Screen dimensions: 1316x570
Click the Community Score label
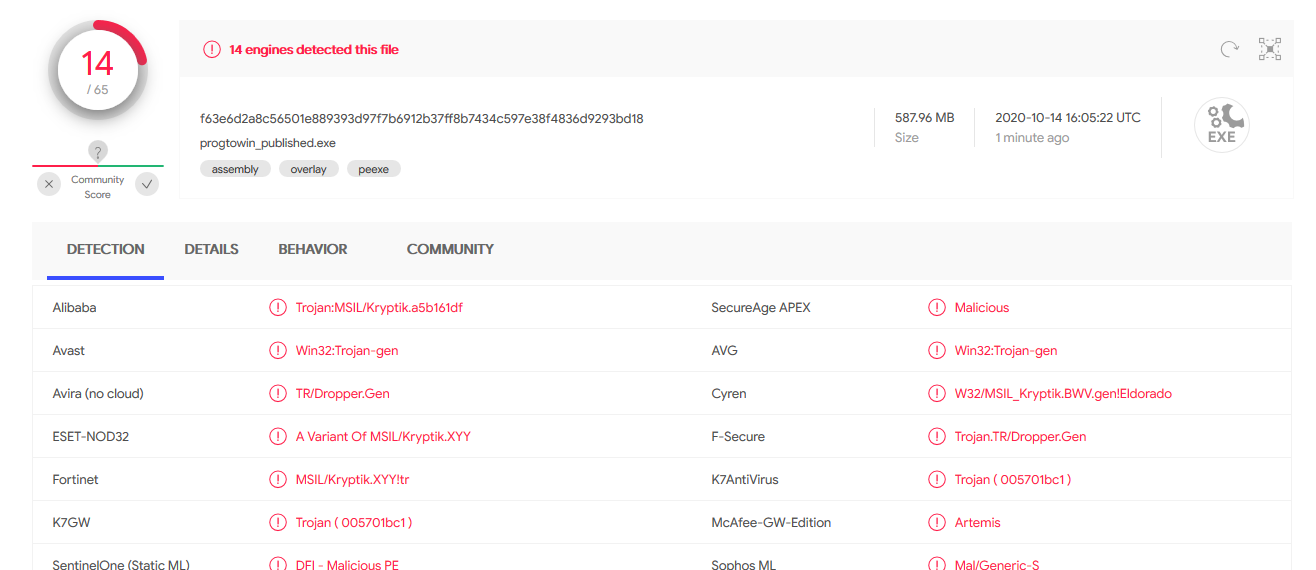(x=98, y=187)
